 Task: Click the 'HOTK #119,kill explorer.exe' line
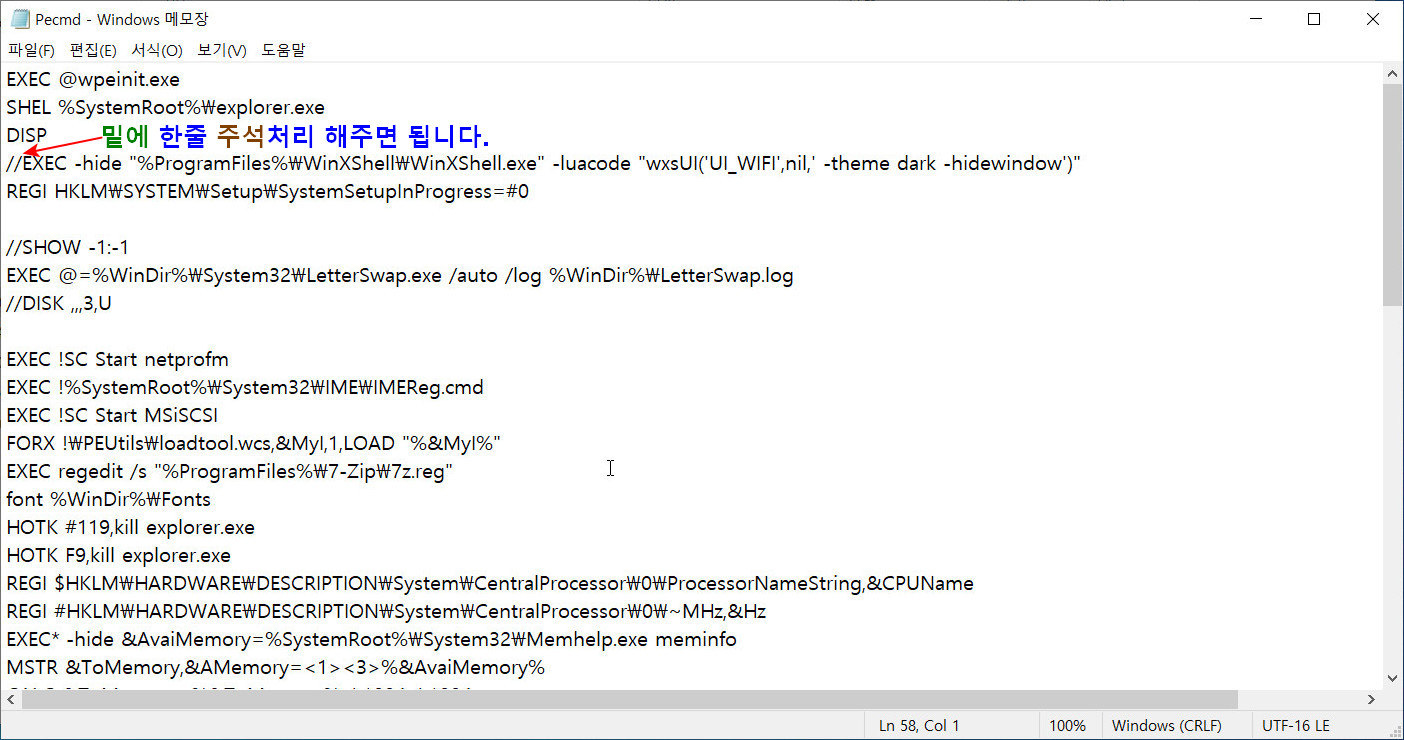point(130,527)
